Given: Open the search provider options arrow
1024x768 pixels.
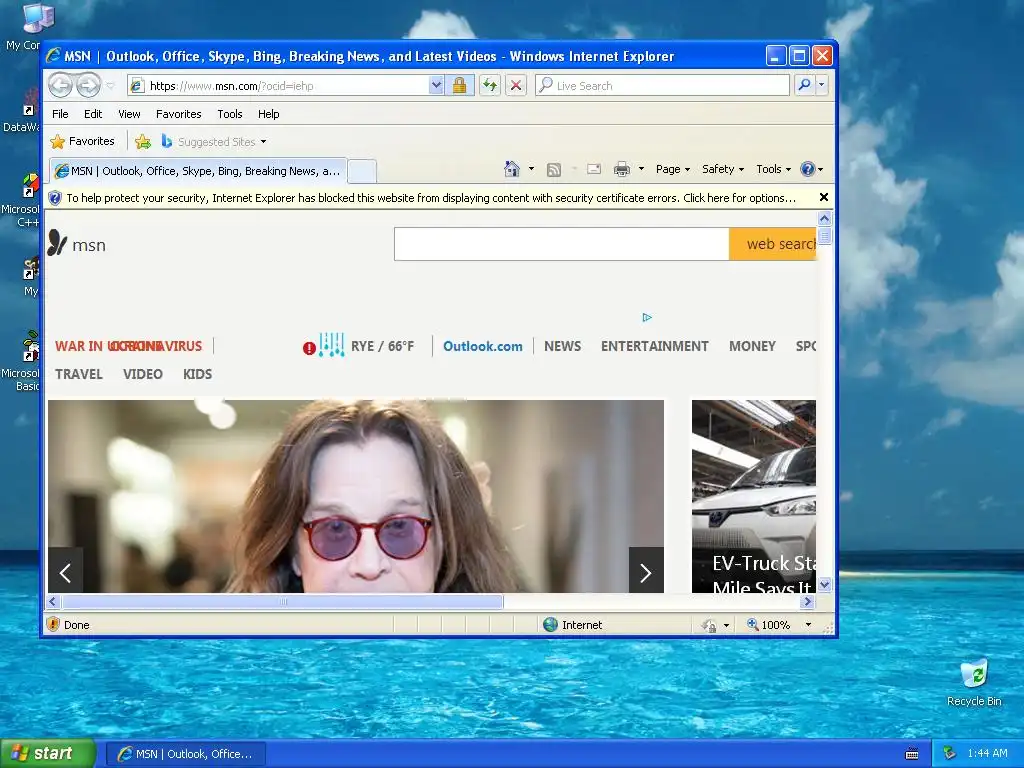Looking at the screenshot, I should click(x=822, y=85).
